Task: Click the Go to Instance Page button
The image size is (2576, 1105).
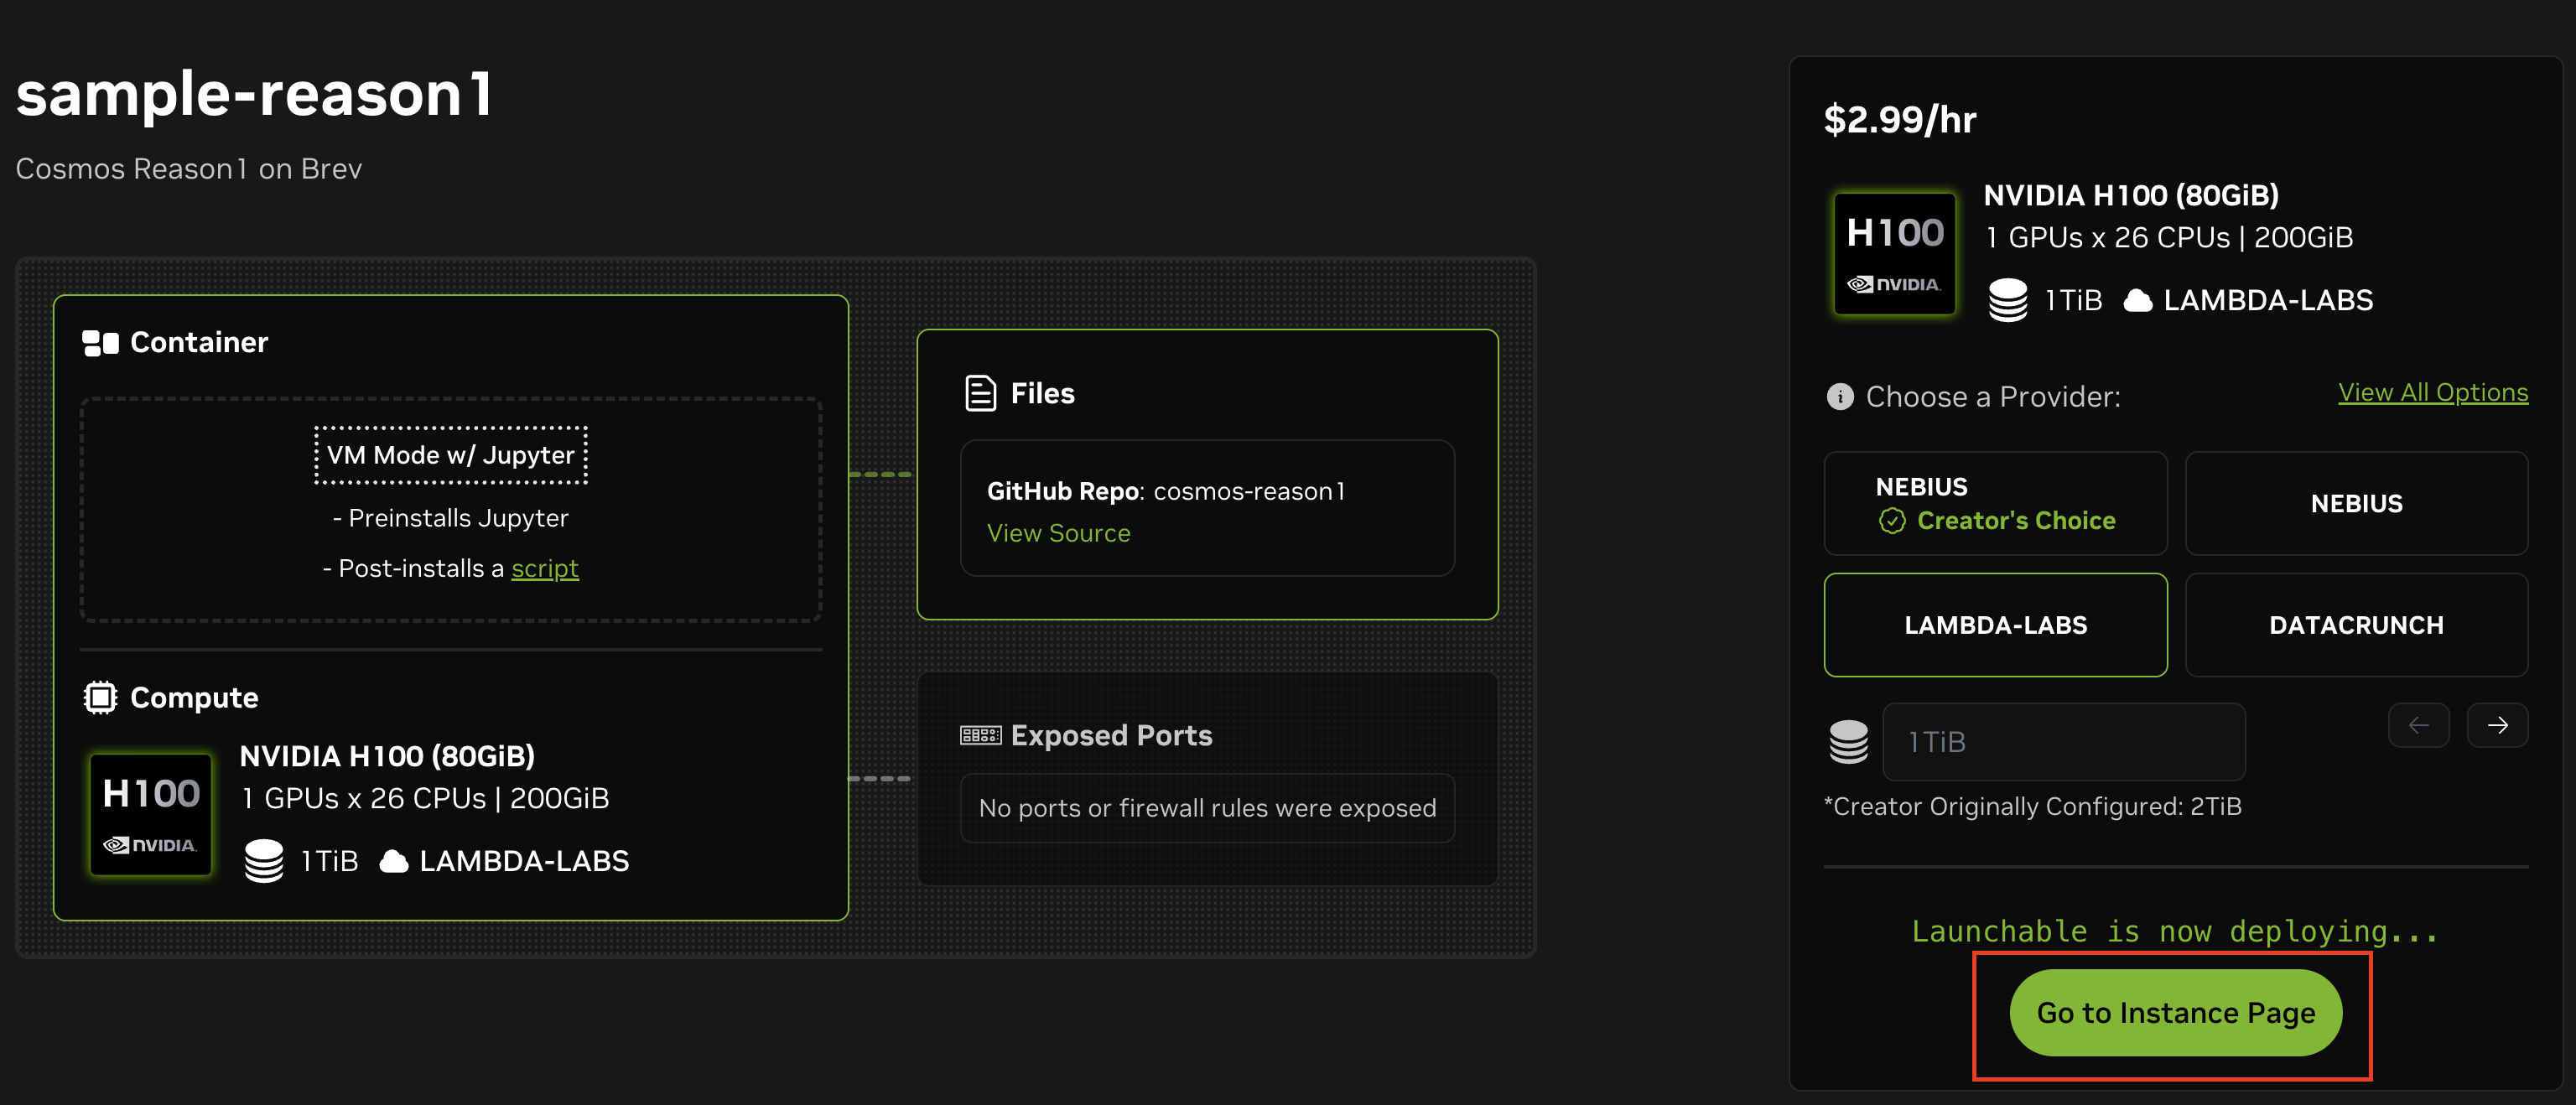Action: pos(2174,1012)
